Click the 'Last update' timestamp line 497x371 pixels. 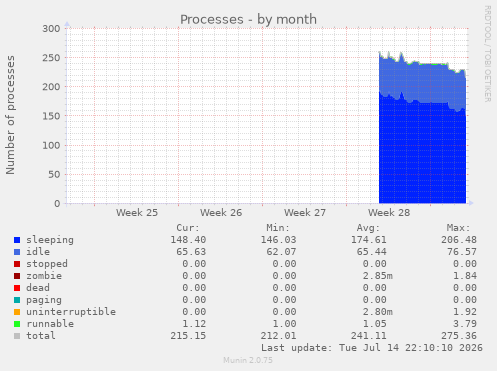click(372, 348)
